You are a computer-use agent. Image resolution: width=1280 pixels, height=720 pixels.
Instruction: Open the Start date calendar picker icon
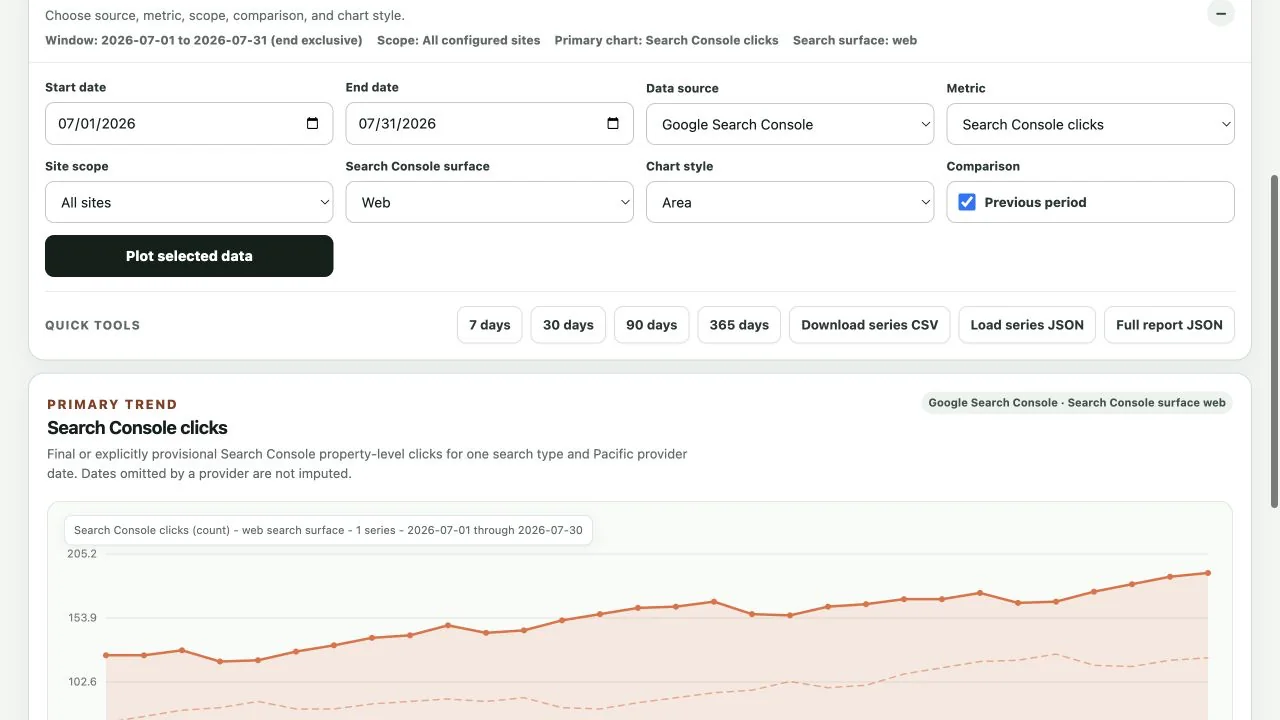point(312,124)
